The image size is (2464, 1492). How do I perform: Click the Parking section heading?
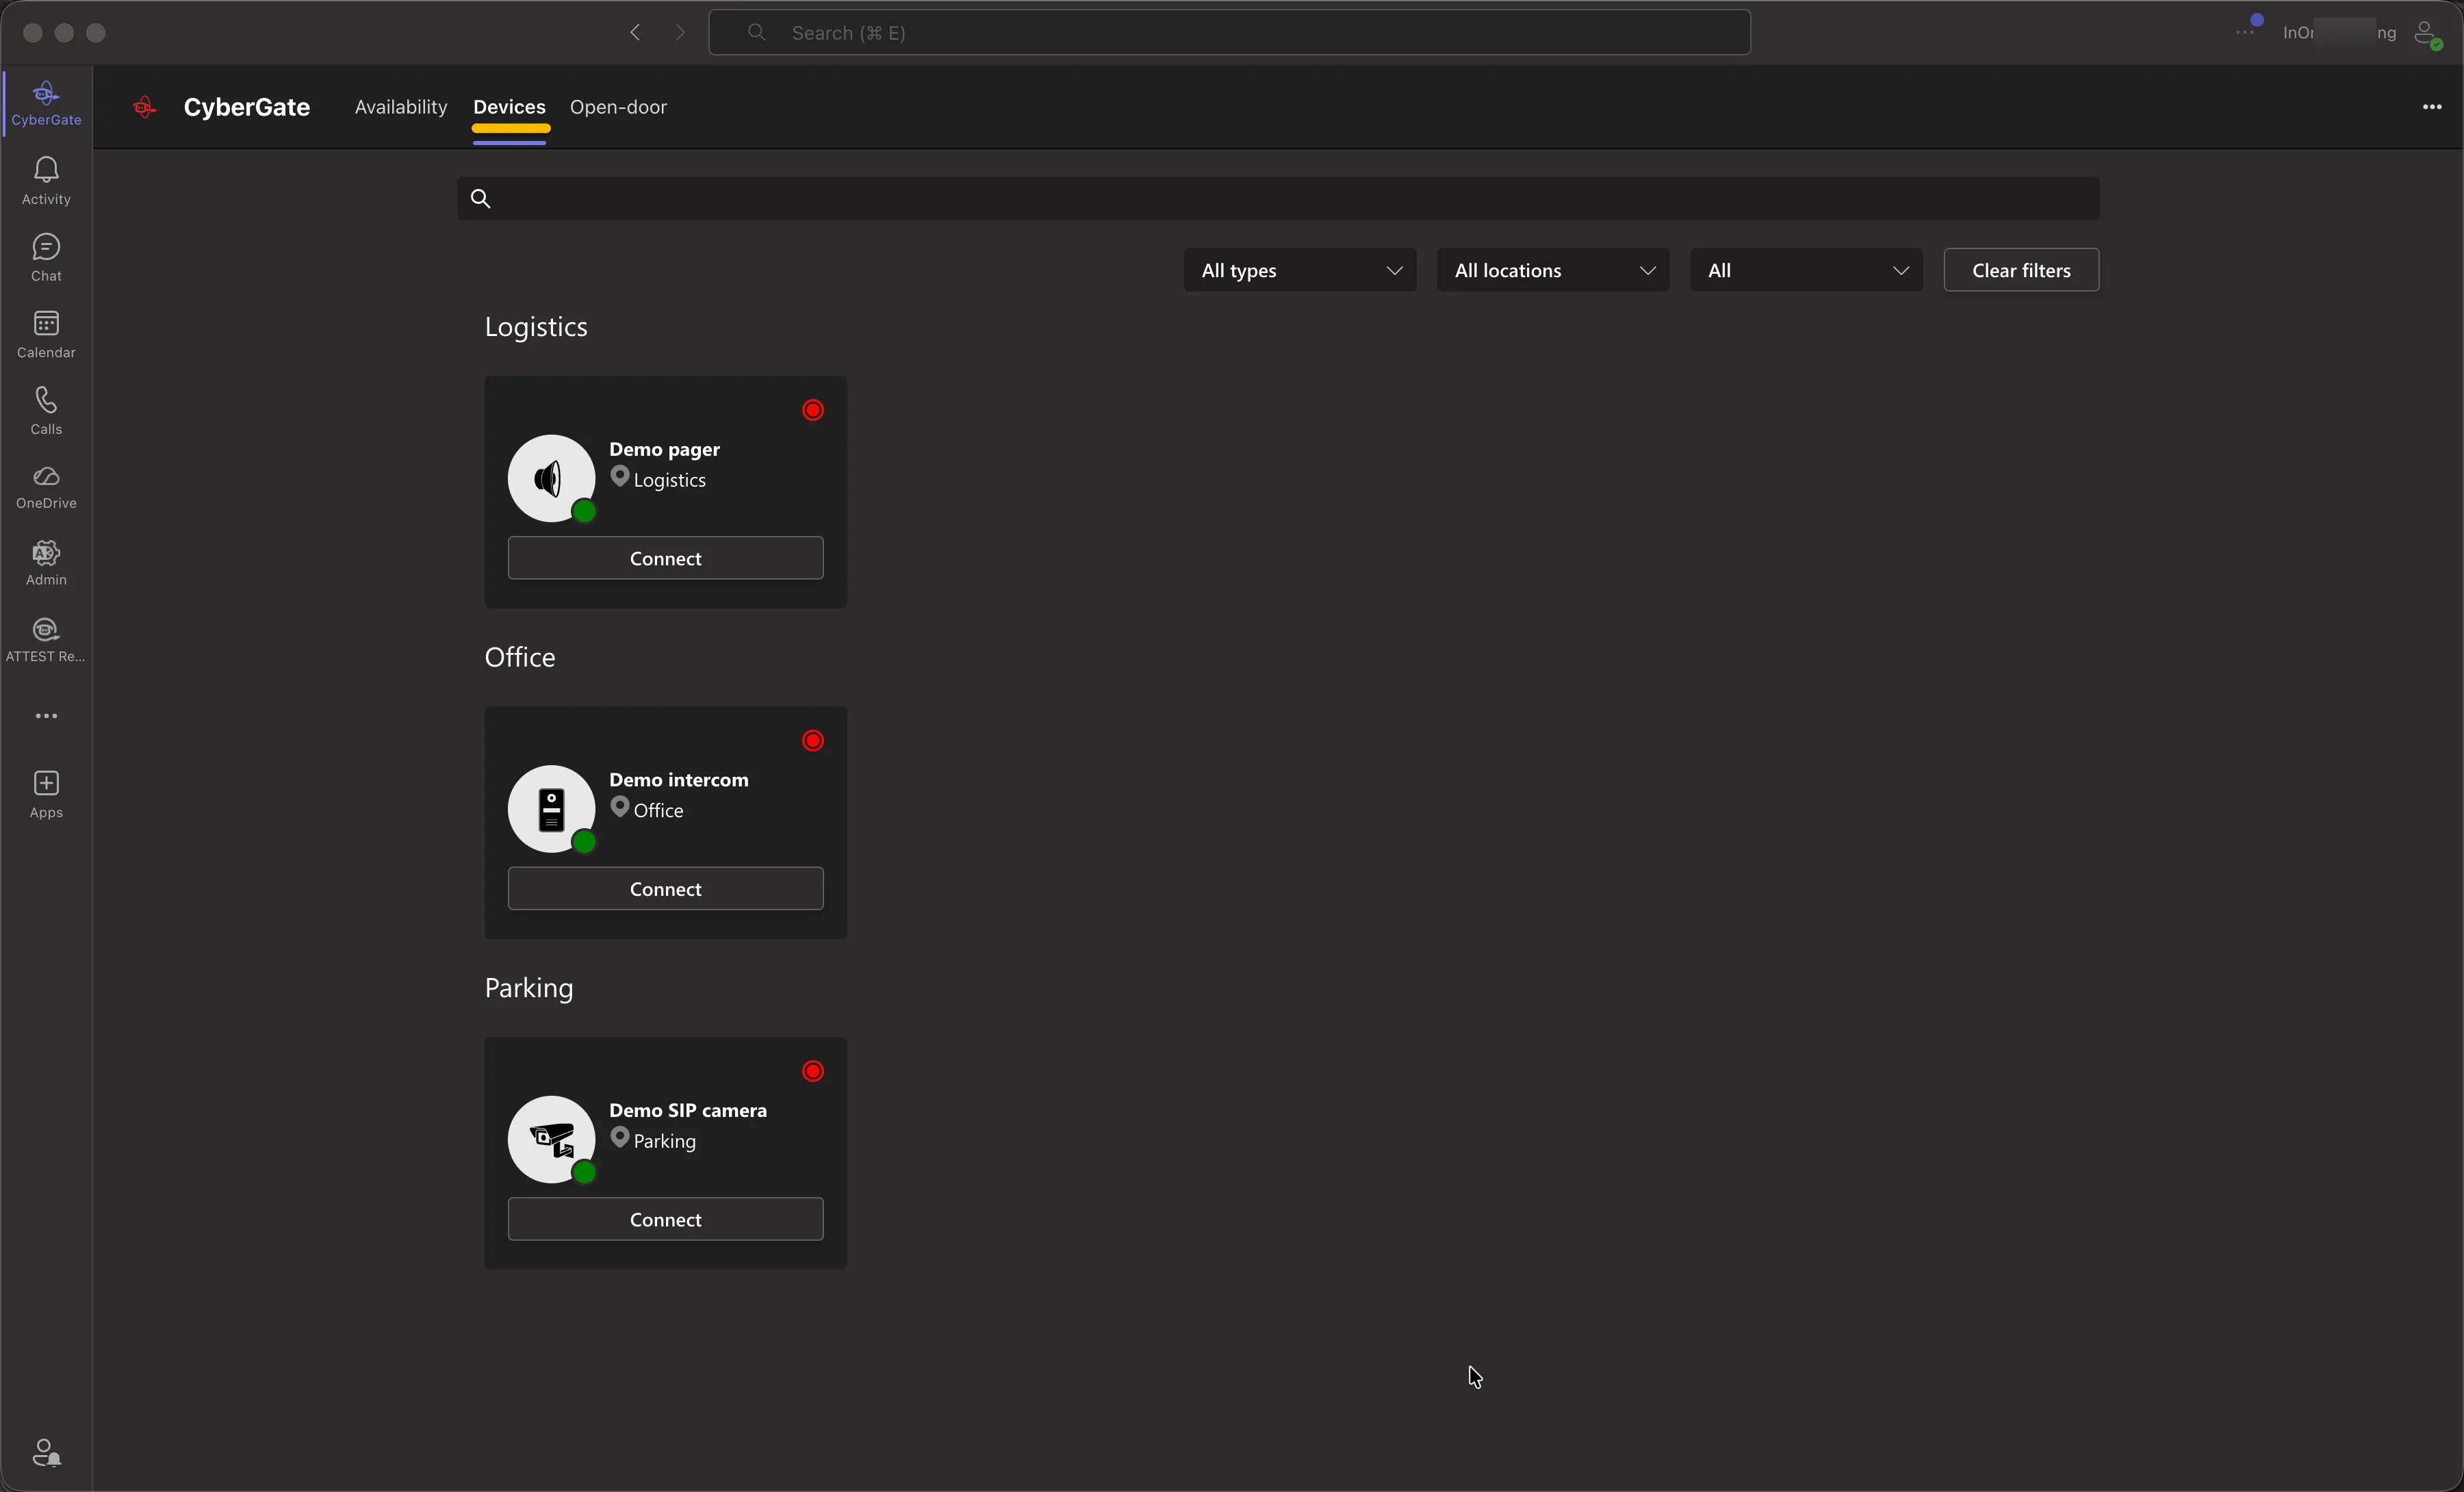point(529,988)
